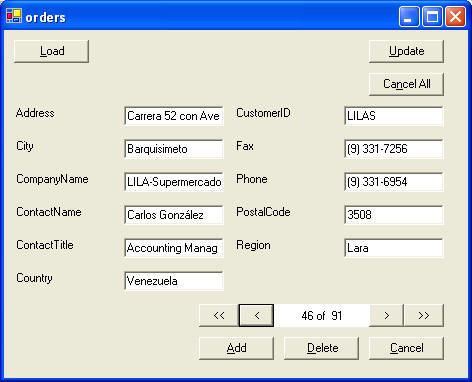The width and height of the screenshot is (472, 382).
Task: Focus the ContactName field with Carlos González
Action: tap(174, 215)
